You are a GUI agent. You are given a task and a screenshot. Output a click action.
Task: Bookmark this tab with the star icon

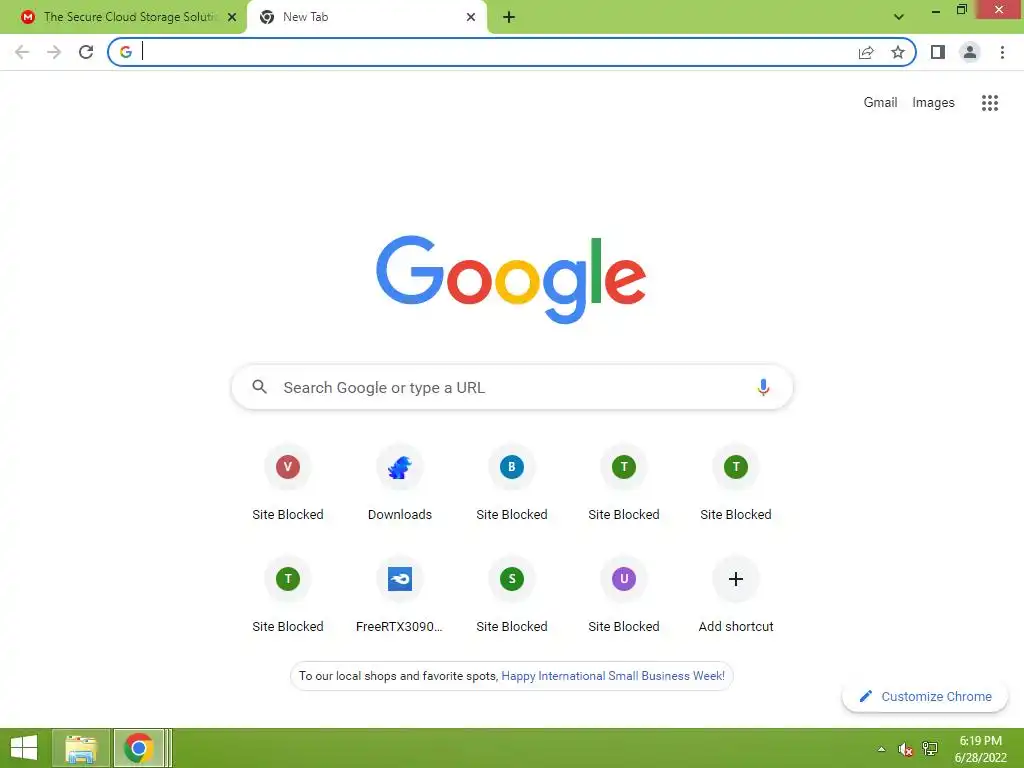(898, 52)
